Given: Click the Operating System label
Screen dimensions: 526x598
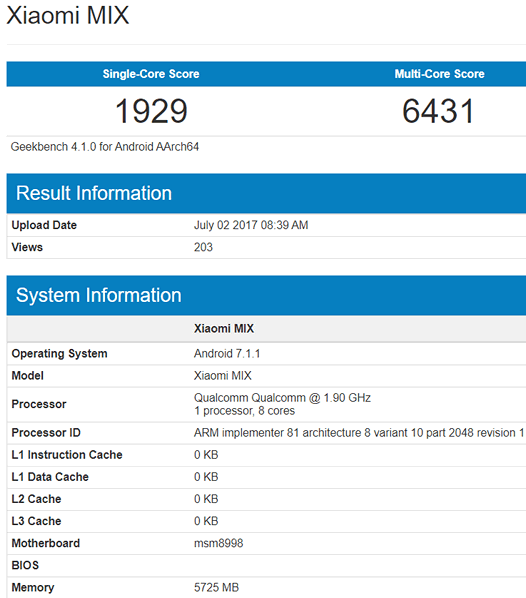Looking at the screenshot, I should pyautogui.click(x=59, y=354).
